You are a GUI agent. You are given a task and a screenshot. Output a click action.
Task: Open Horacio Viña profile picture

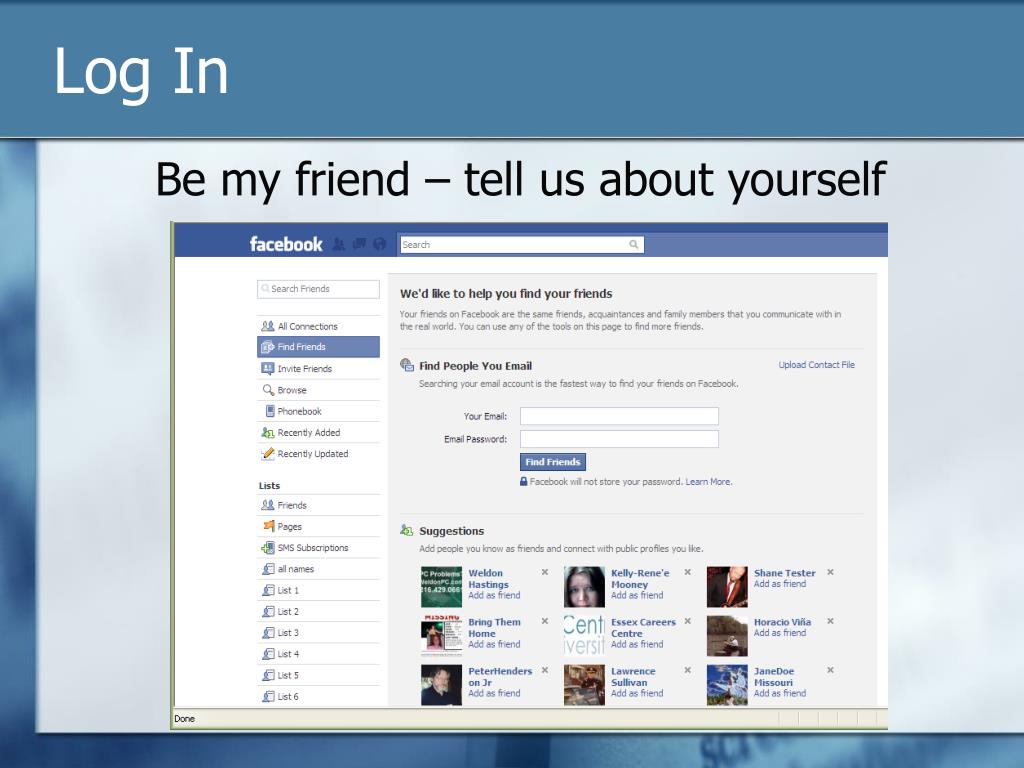point(727,635)
